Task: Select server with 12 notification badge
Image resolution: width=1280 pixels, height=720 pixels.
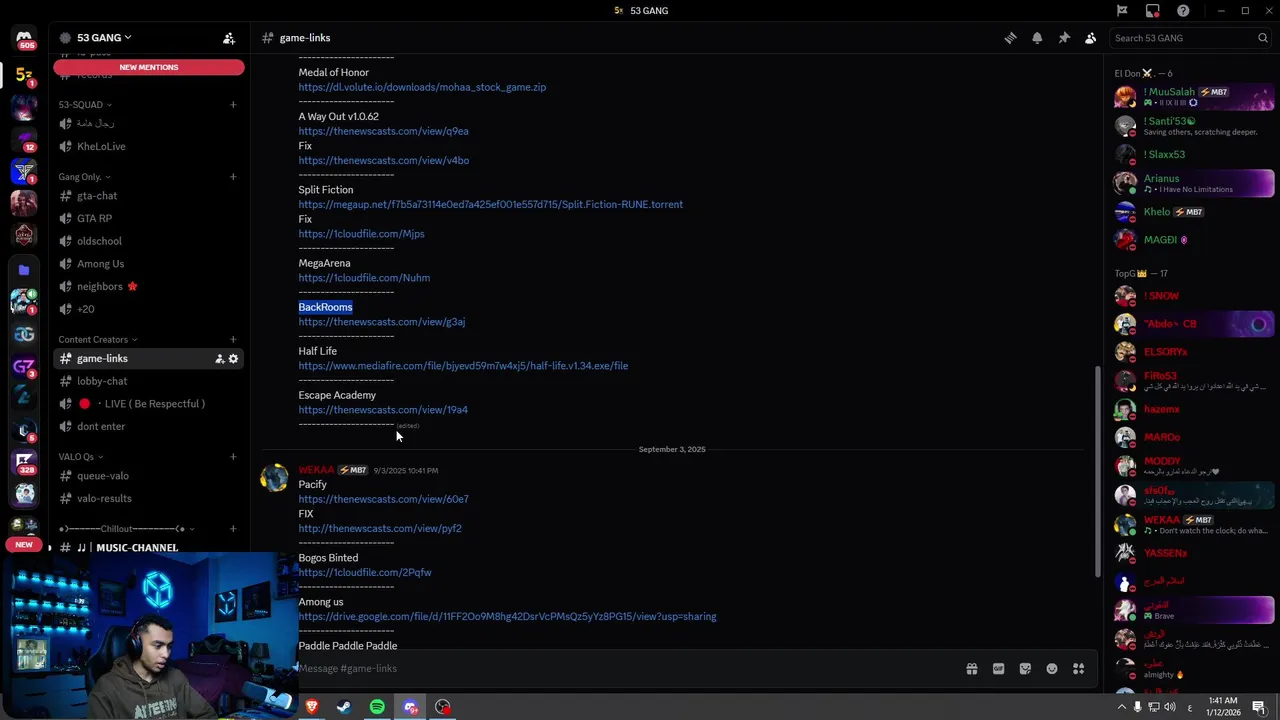Action: 24,139
